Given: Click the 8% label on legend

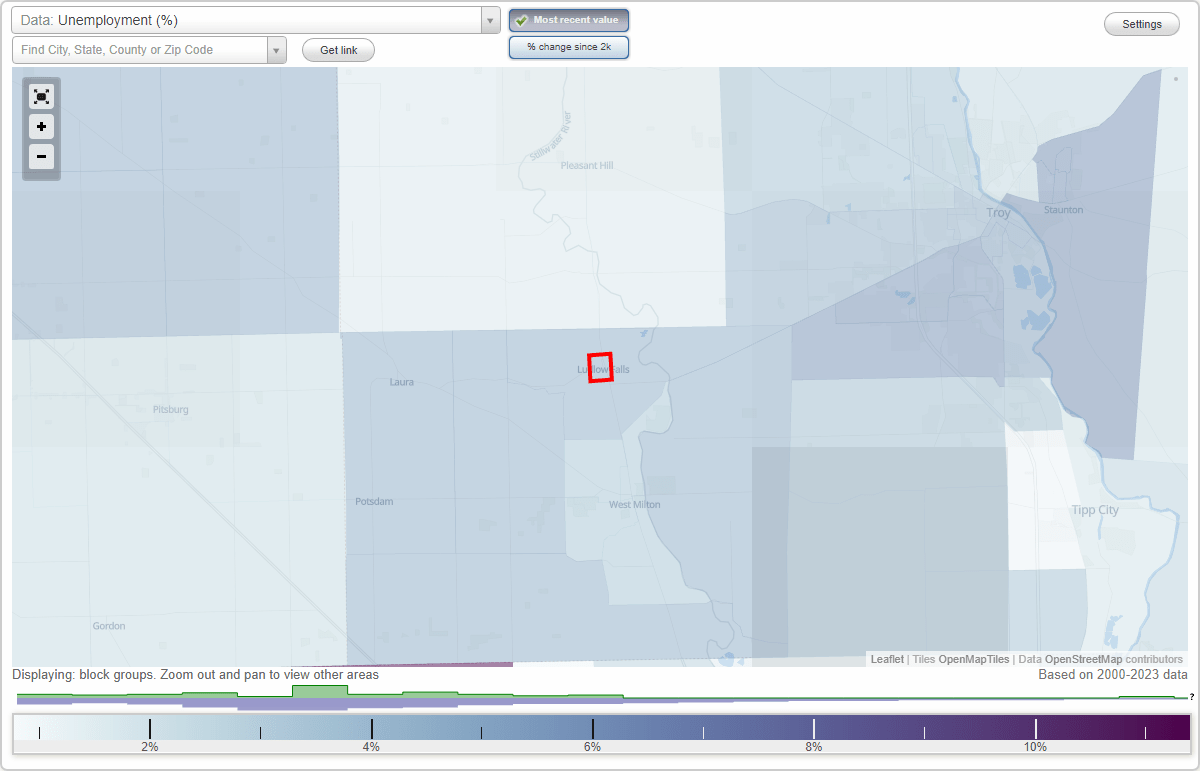Looking at the screenshot, I should coord(814,747).
